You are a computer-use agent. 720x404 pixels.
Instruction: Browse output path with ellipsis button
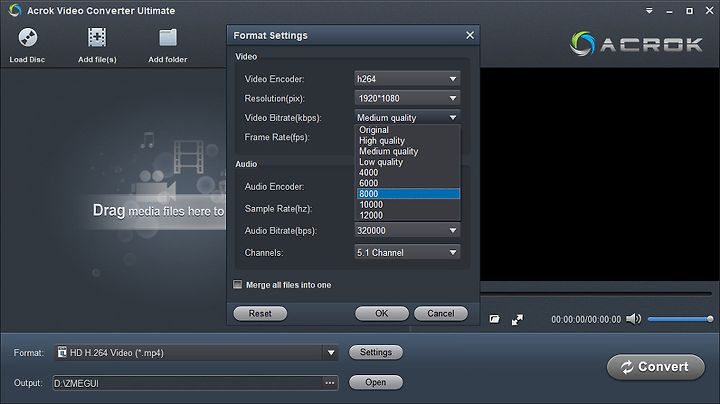(330, 383)
